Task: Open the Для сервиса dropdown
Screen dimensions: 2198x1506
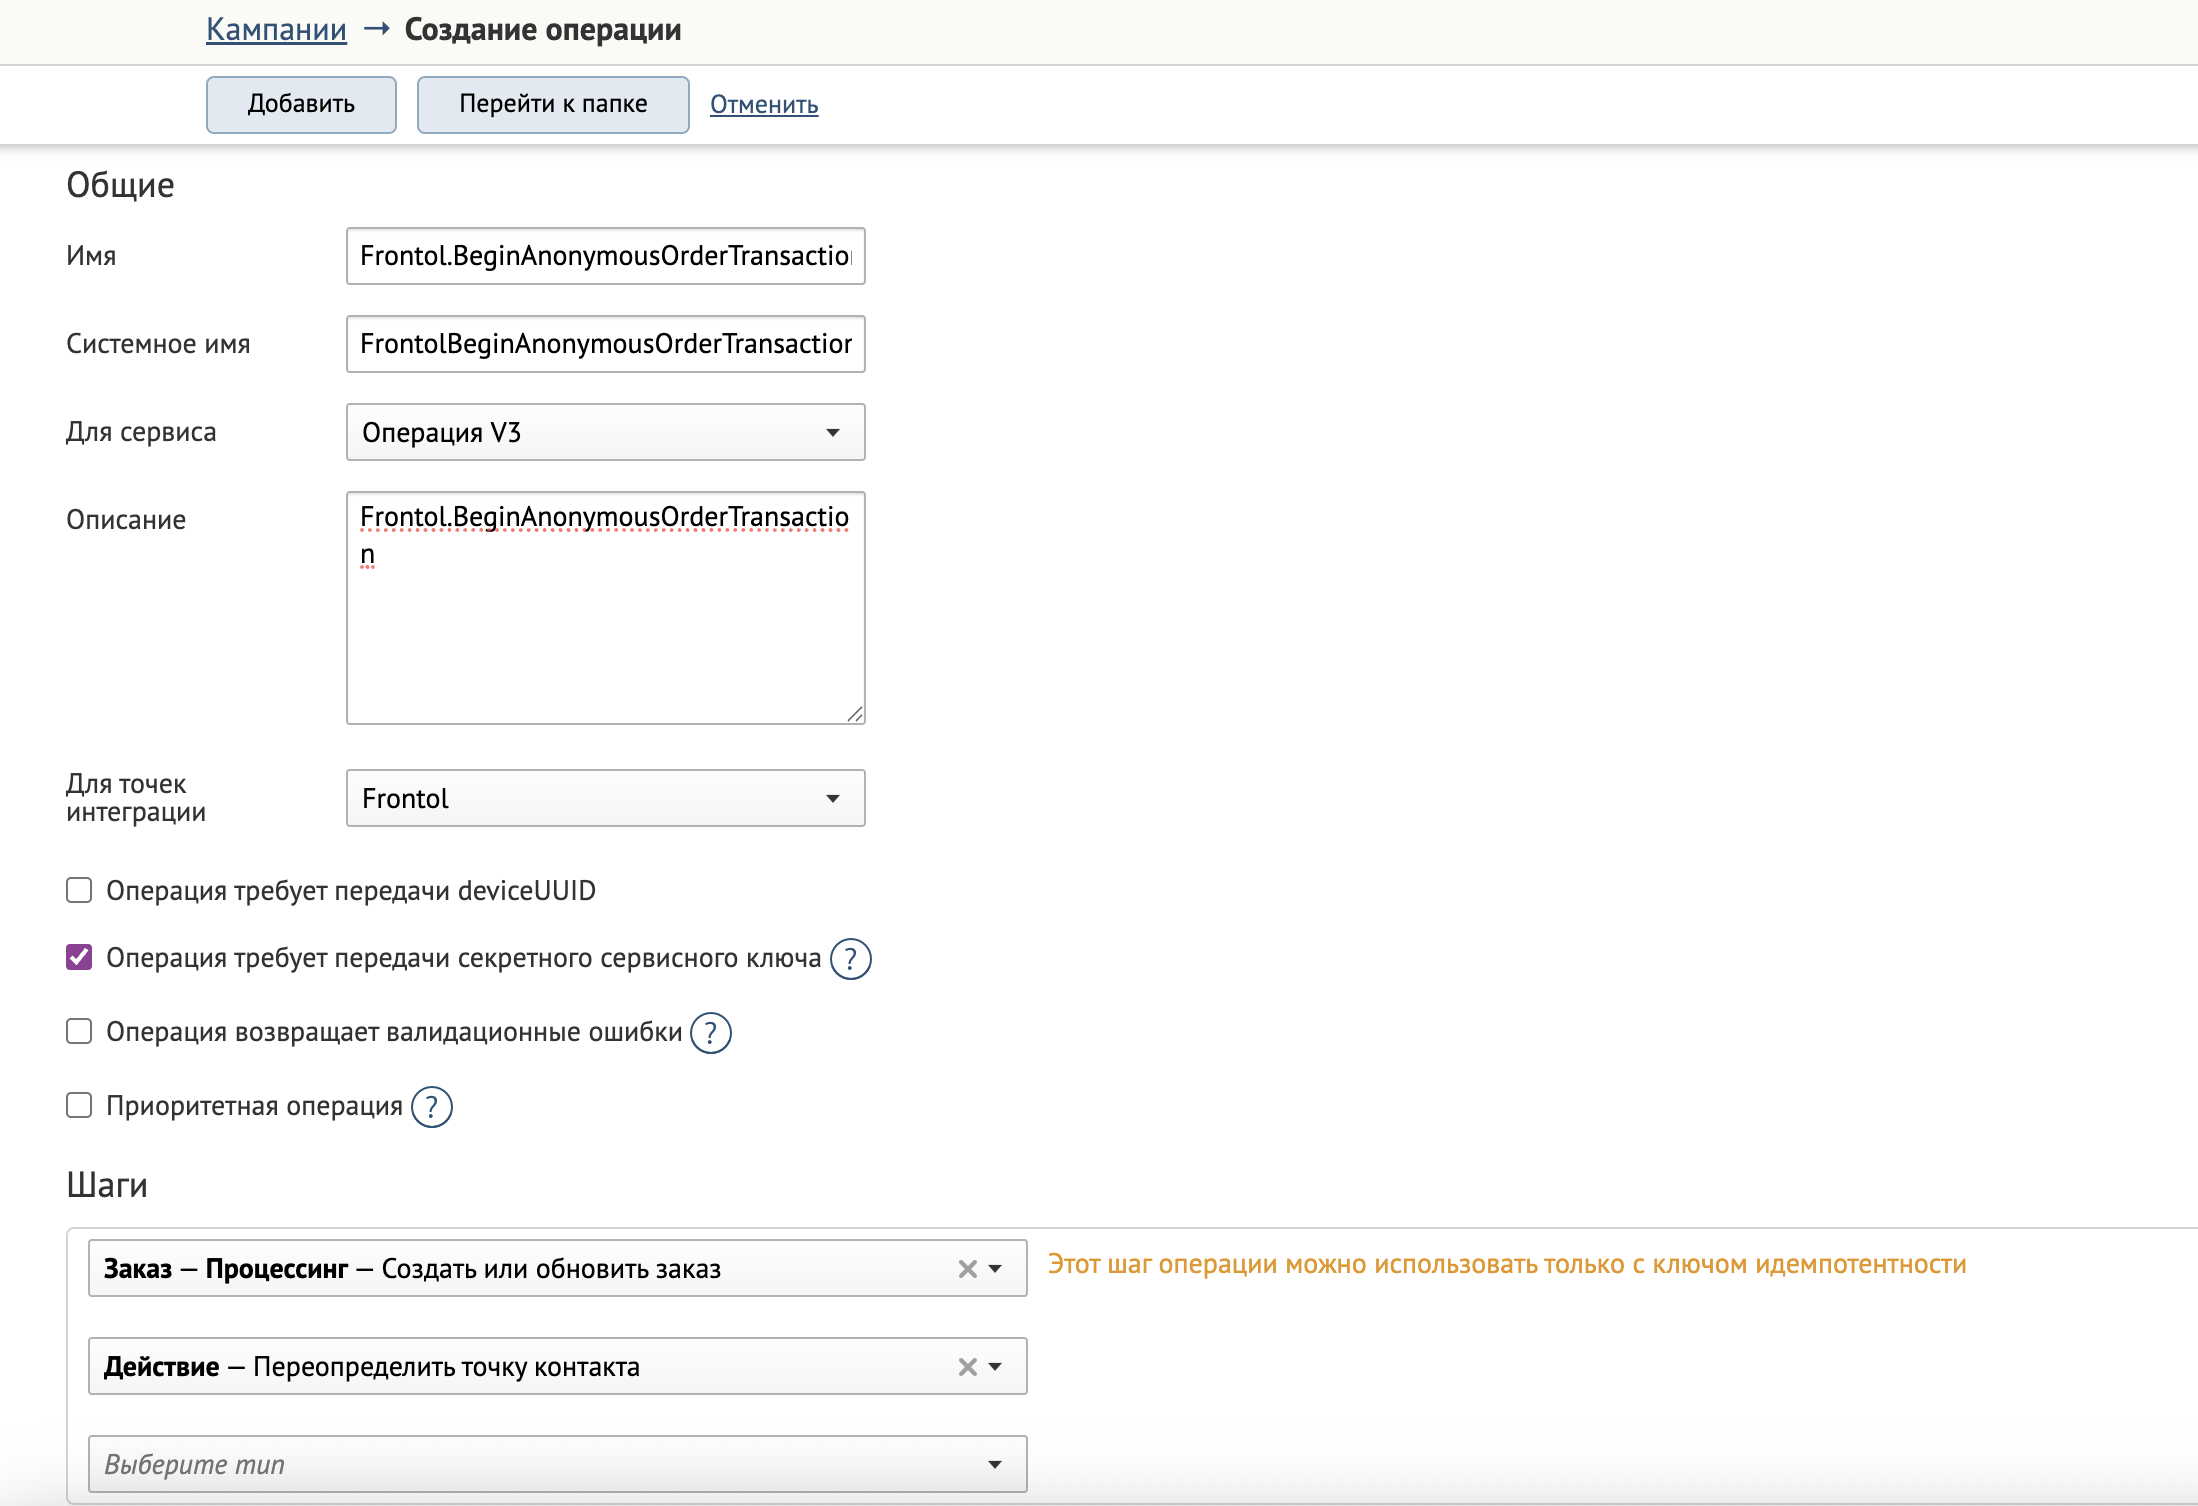Action: [x=605, y=432]
